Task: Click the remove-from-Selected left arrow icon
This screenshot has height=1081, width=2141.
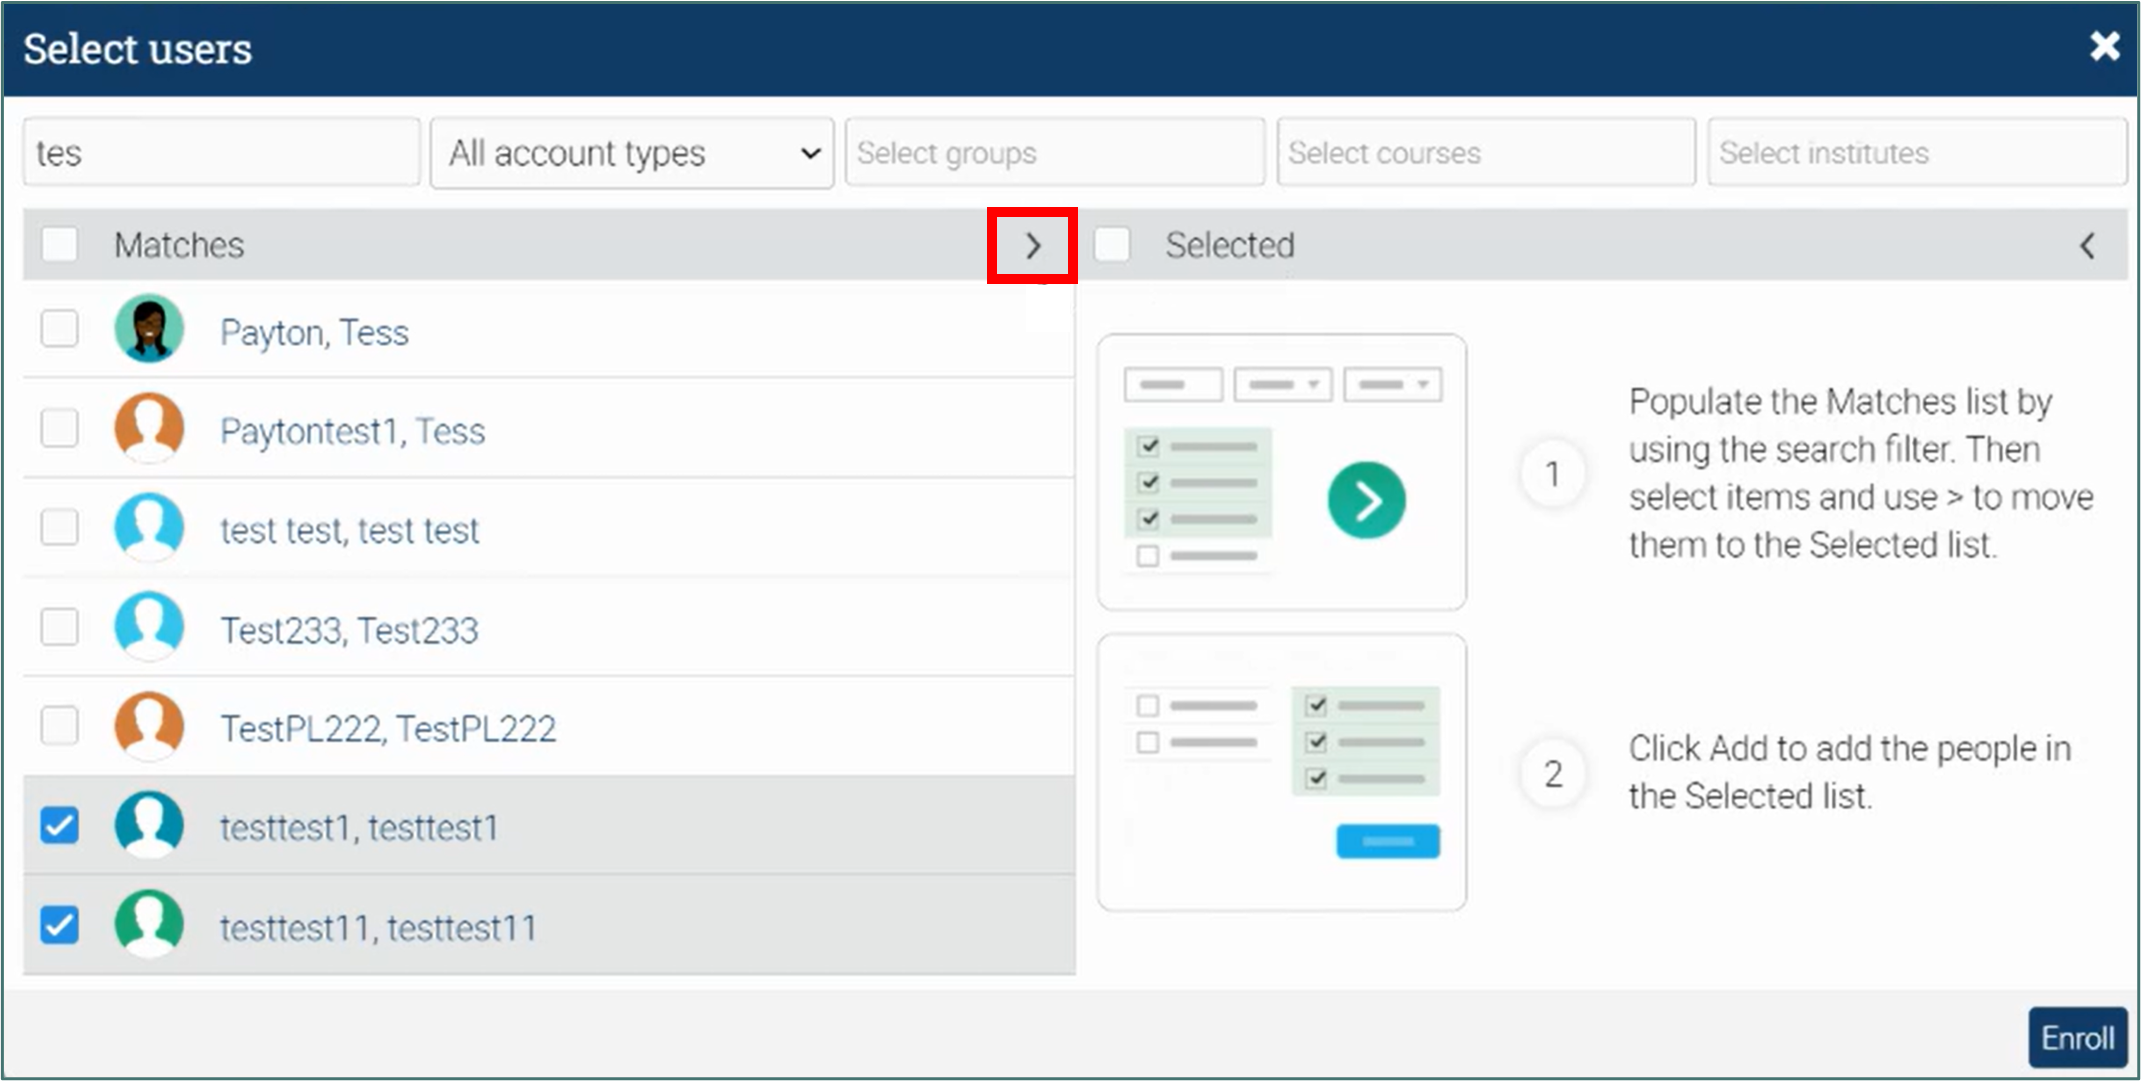Action: pos(2087,246)
